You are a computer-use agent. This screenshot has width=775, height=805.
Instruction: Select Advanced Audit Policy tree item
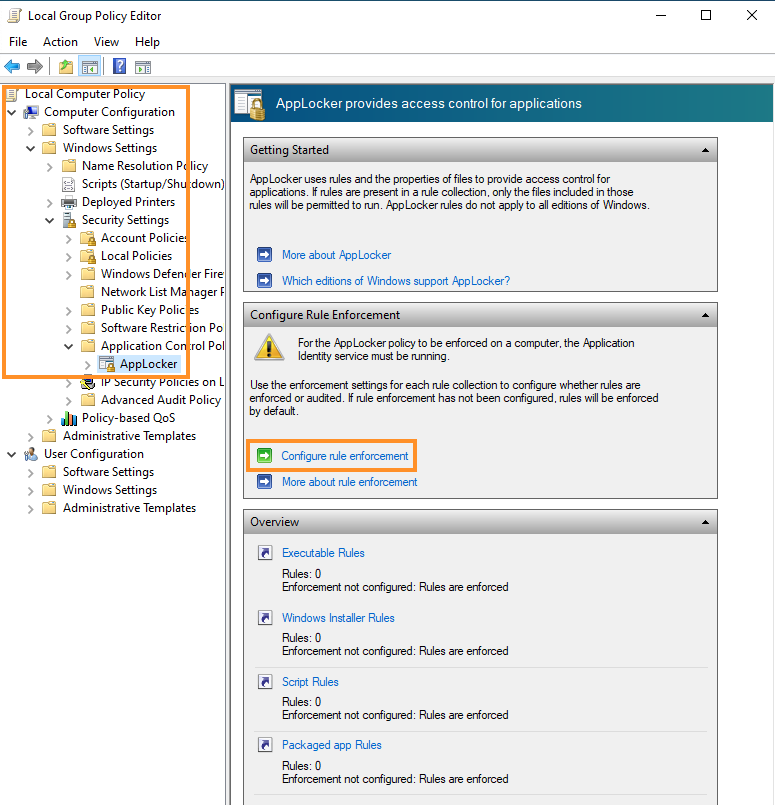tap(161, 400)
